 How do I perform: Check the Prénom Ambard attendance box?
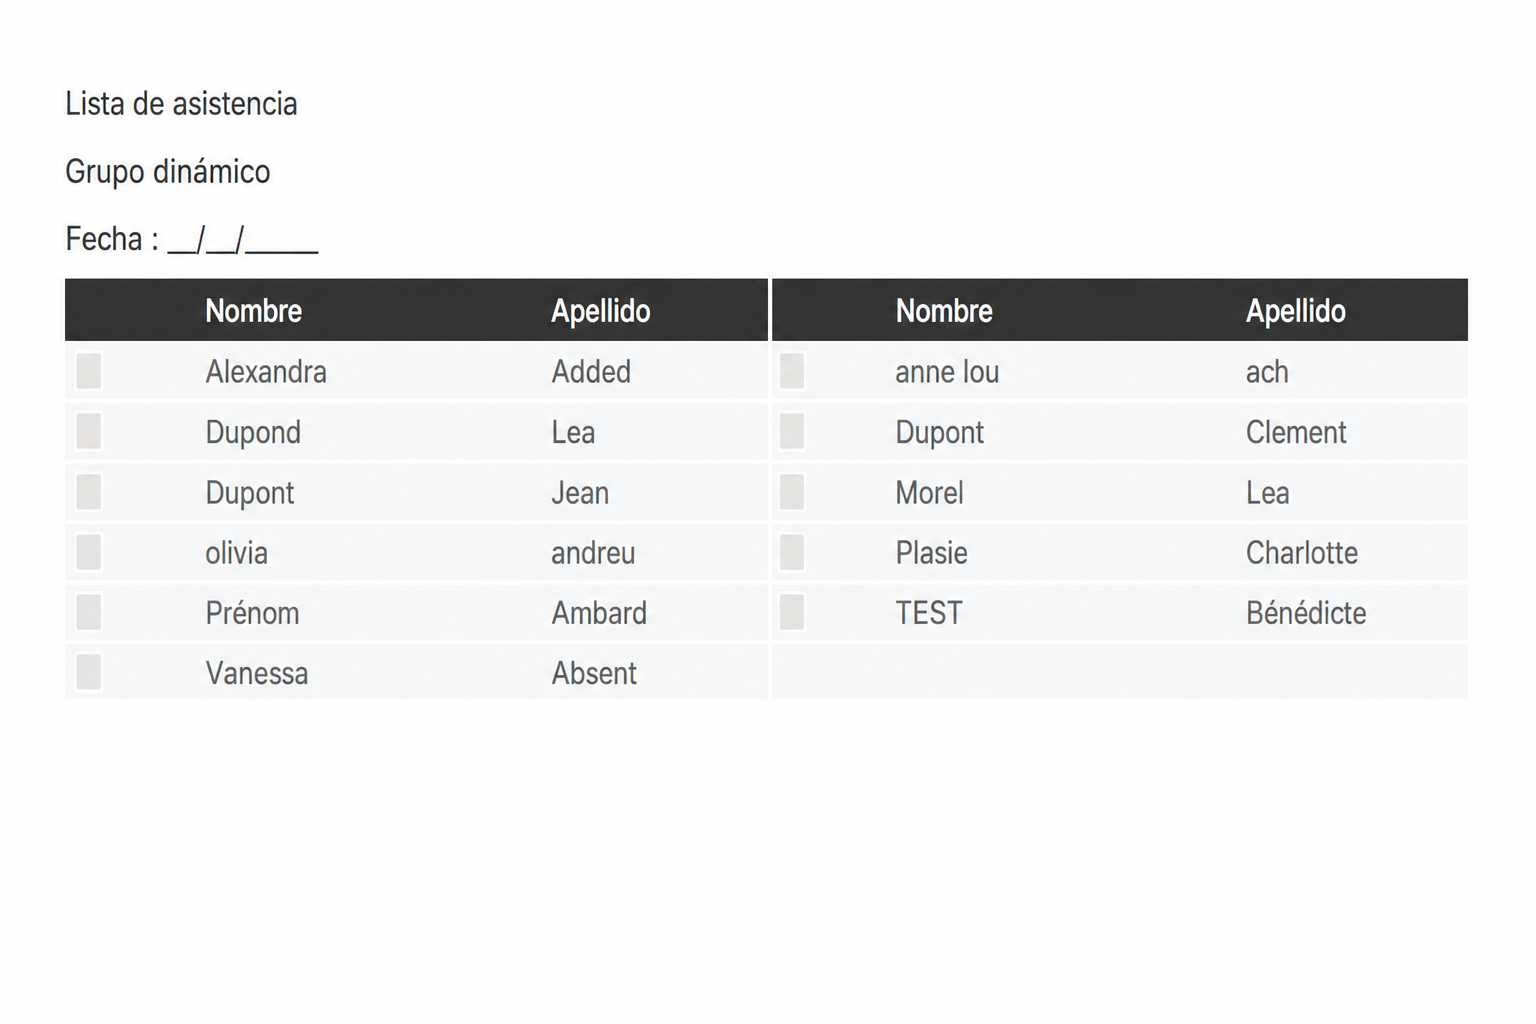pos(89,612)
